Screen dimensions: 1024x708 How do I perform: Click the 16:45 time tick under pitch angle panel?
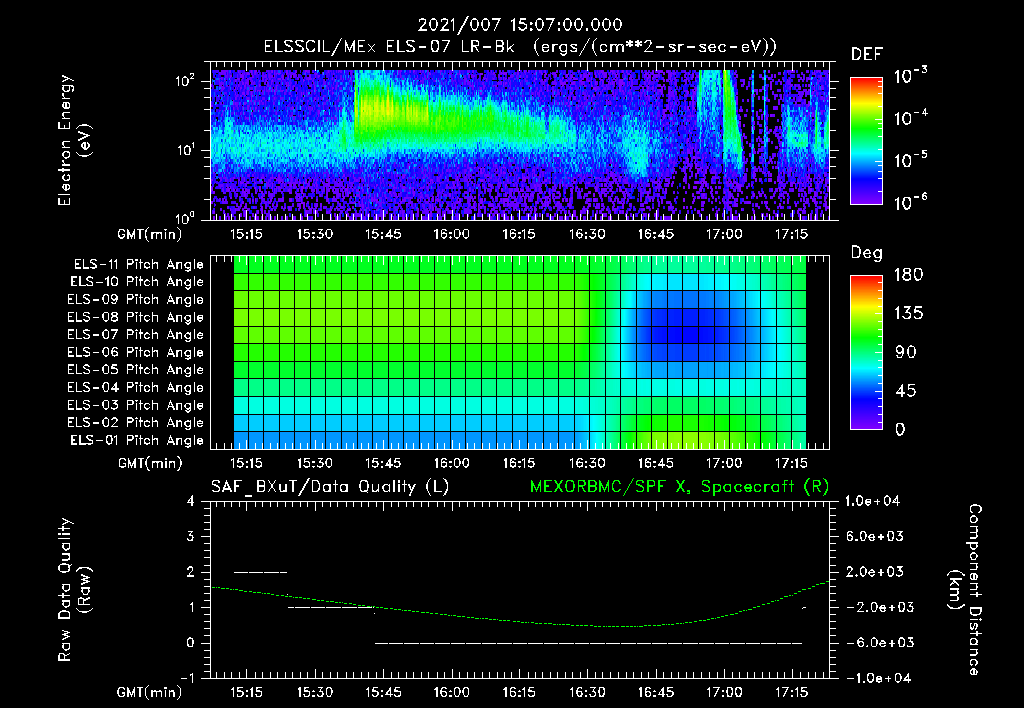point(655,463)
